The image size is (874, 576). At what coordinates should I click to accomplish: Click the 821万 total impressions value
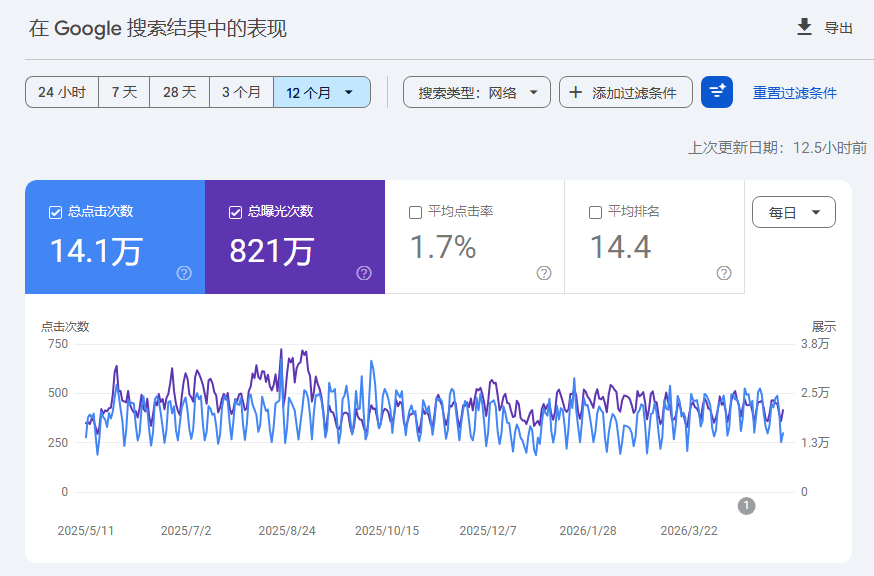point(272,251)
